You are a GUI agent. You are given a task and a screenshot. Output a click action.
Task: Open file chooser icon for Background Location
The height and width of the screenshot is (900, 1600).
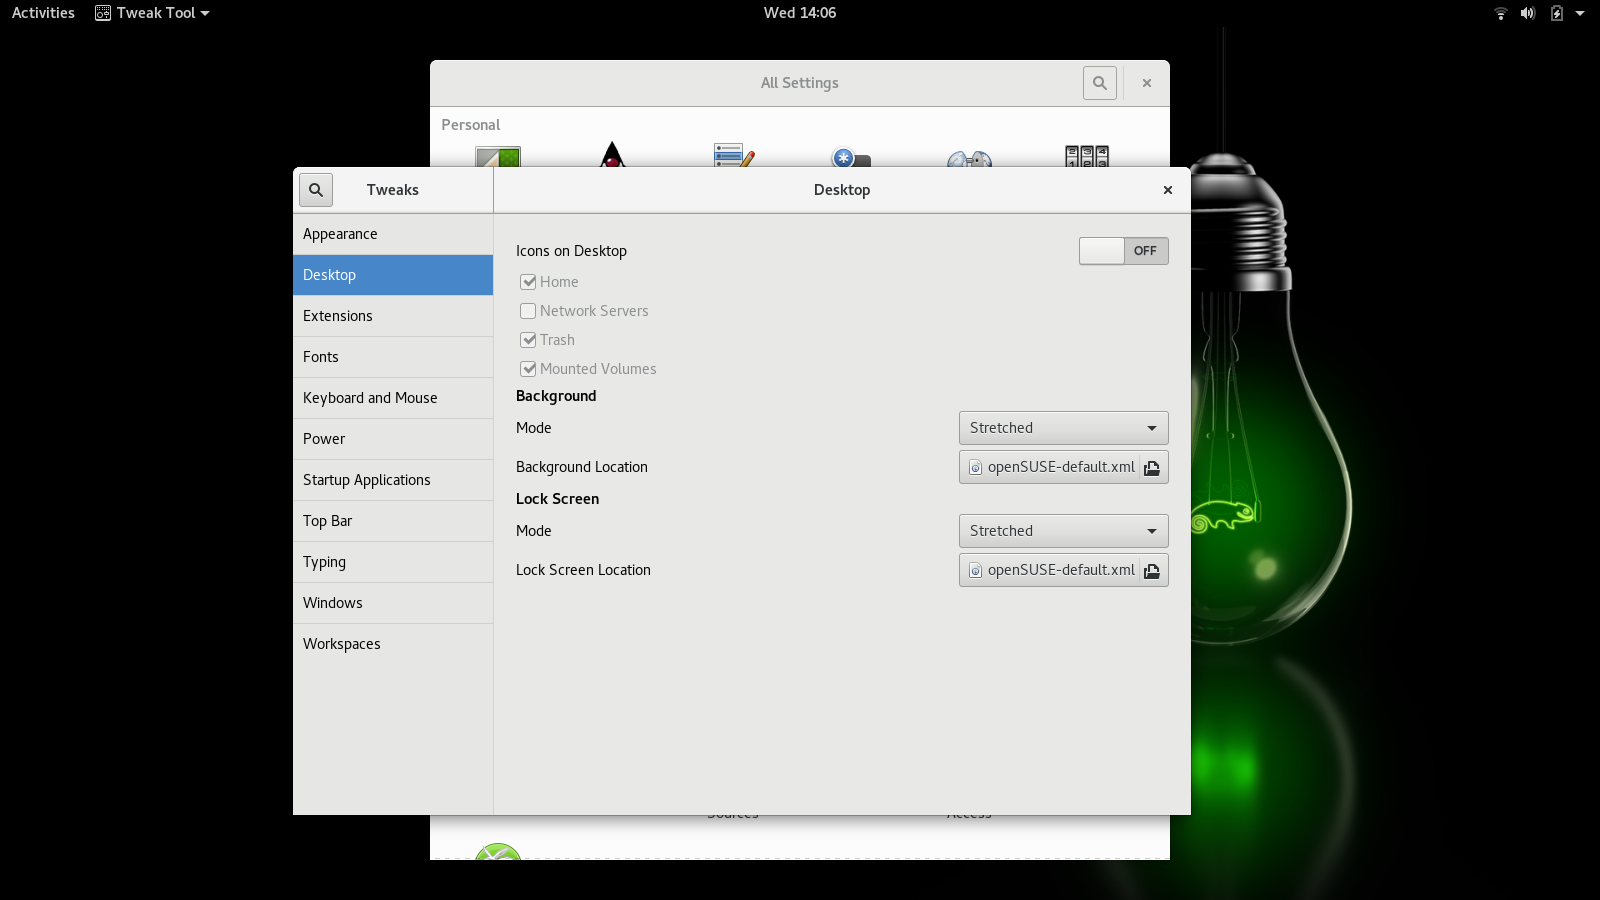[x=1152, y=468]
